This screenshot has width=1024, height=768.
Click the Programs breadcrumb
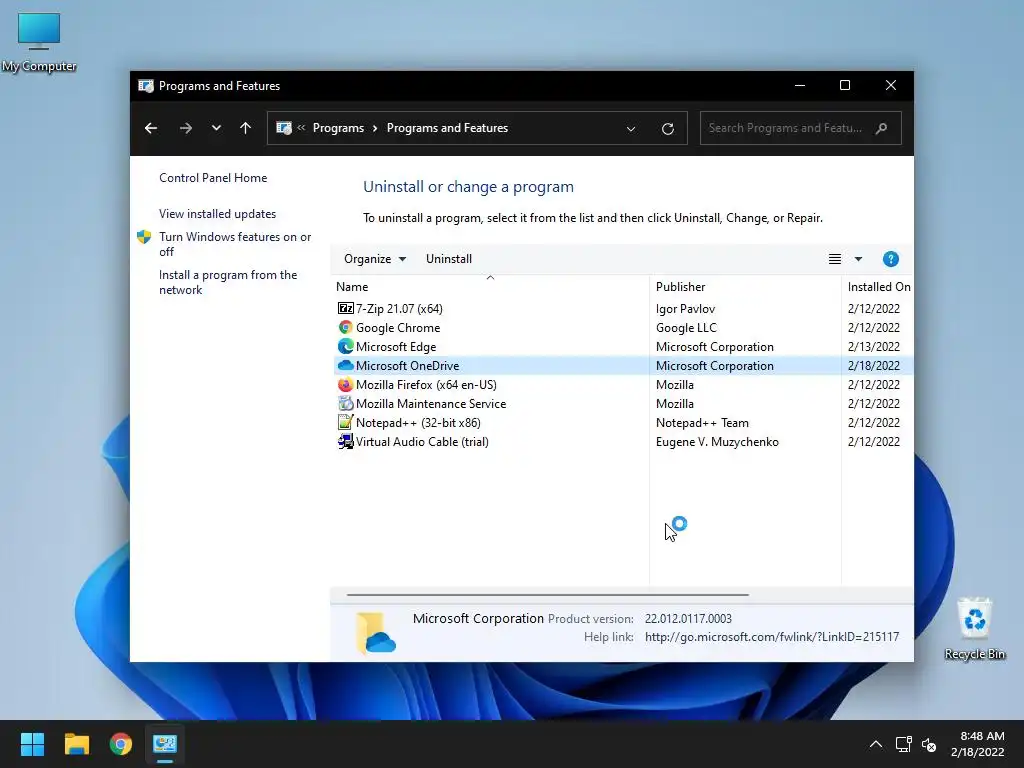[x=338, y=128]
